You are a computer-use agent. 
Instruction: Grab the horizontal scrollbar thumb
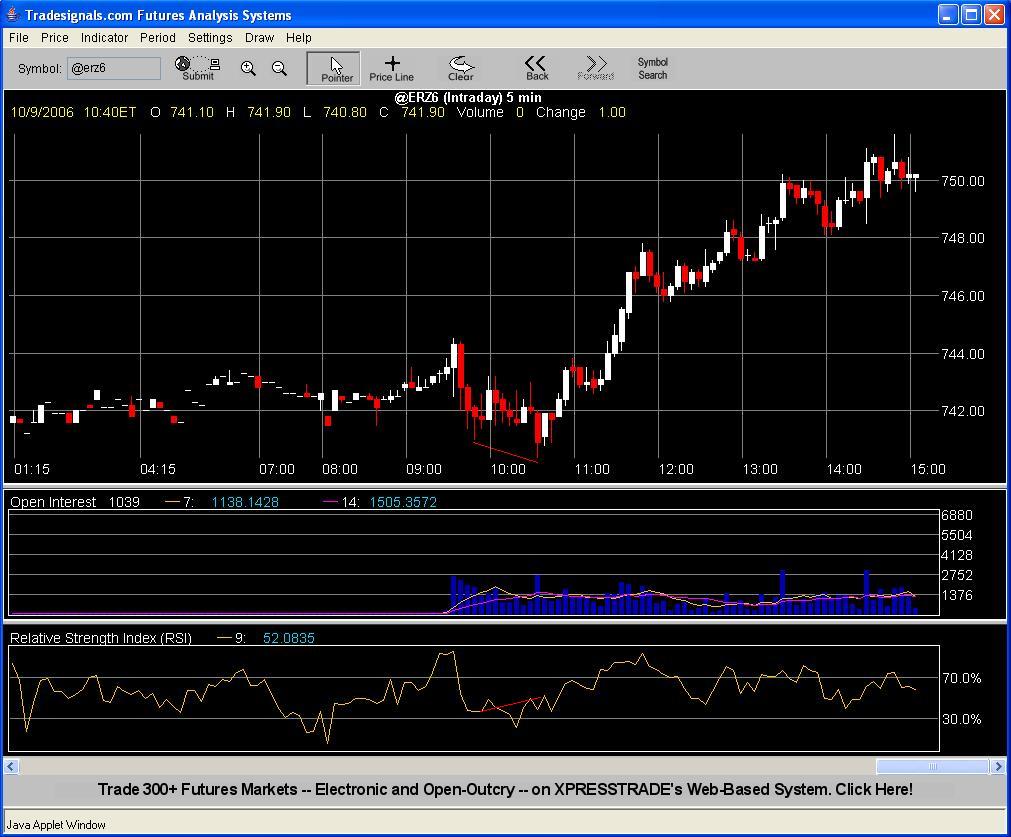[932, 766]
